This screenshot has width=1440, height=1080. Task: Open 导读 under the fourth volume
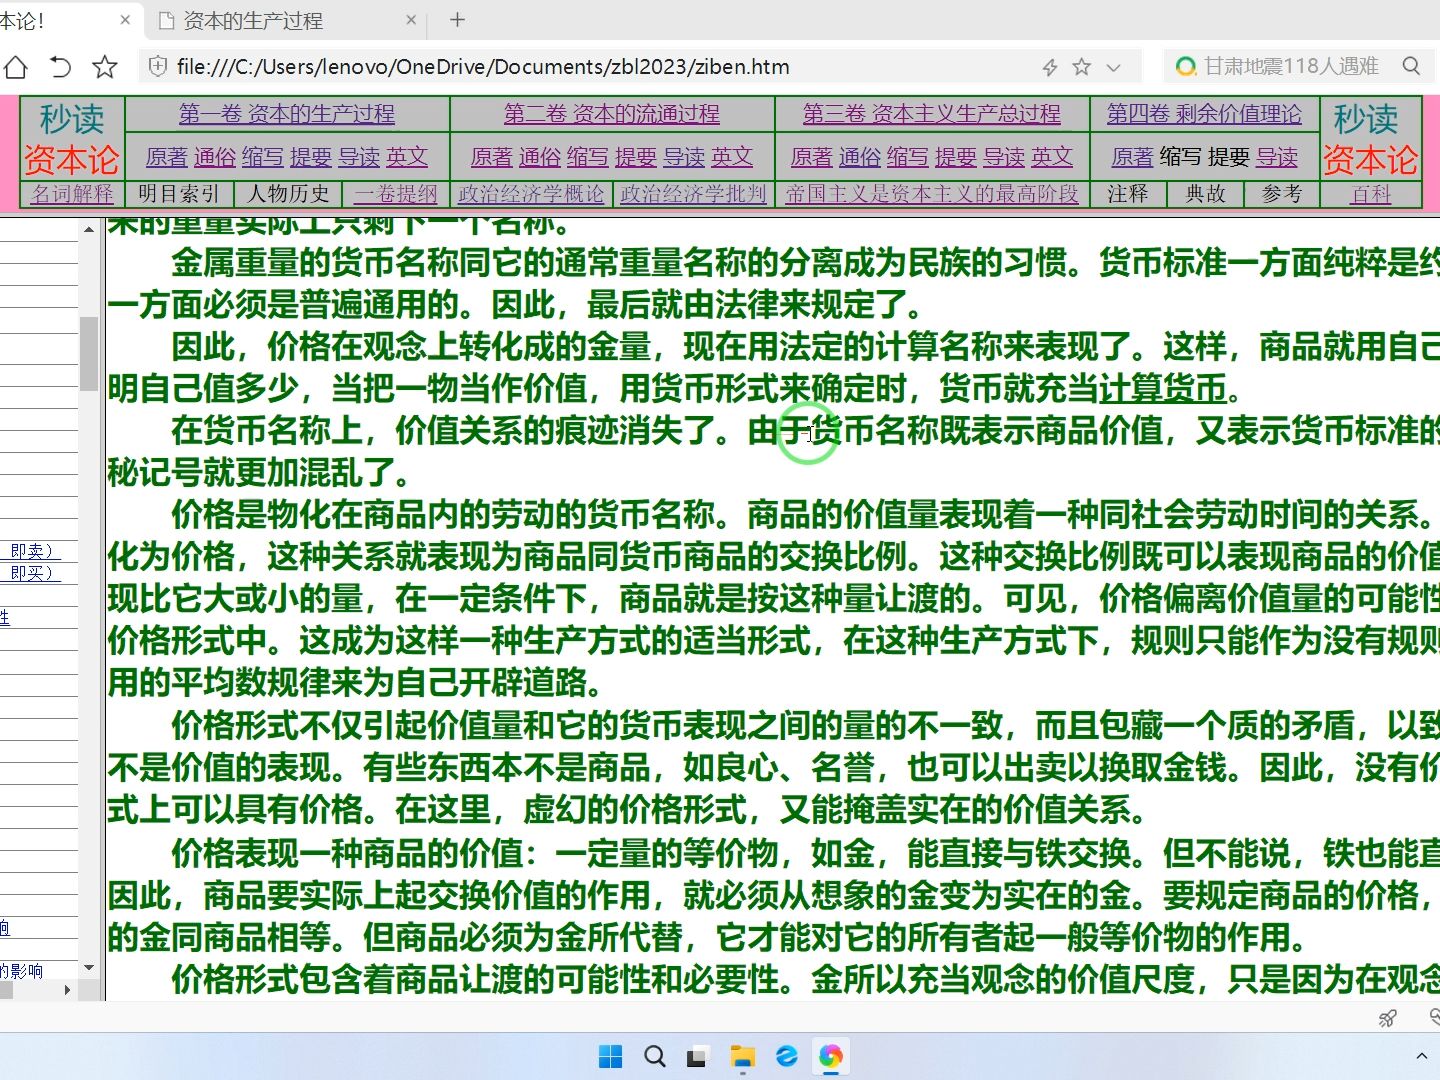(1277, 157)
